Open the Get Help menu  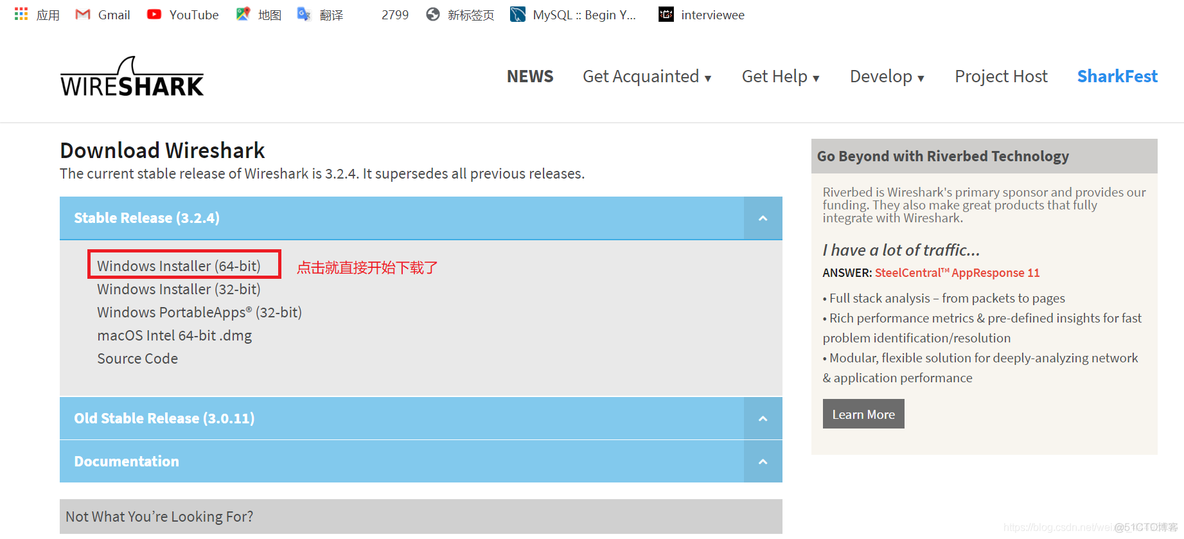[781, 76]
